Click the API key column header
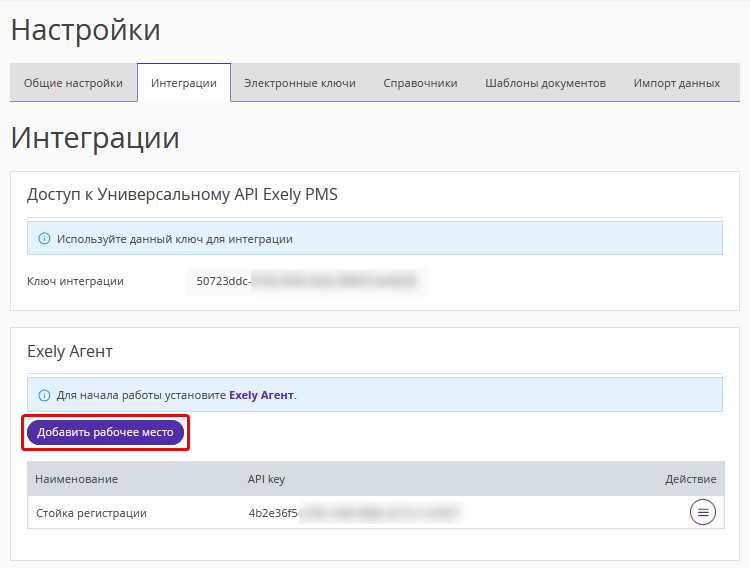 pos(266,479)
